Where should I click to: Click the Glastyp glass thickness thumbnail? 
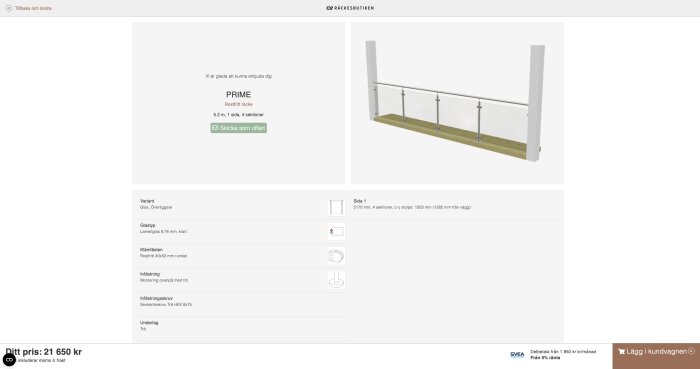pyautogui.click(x=336, y=232)
